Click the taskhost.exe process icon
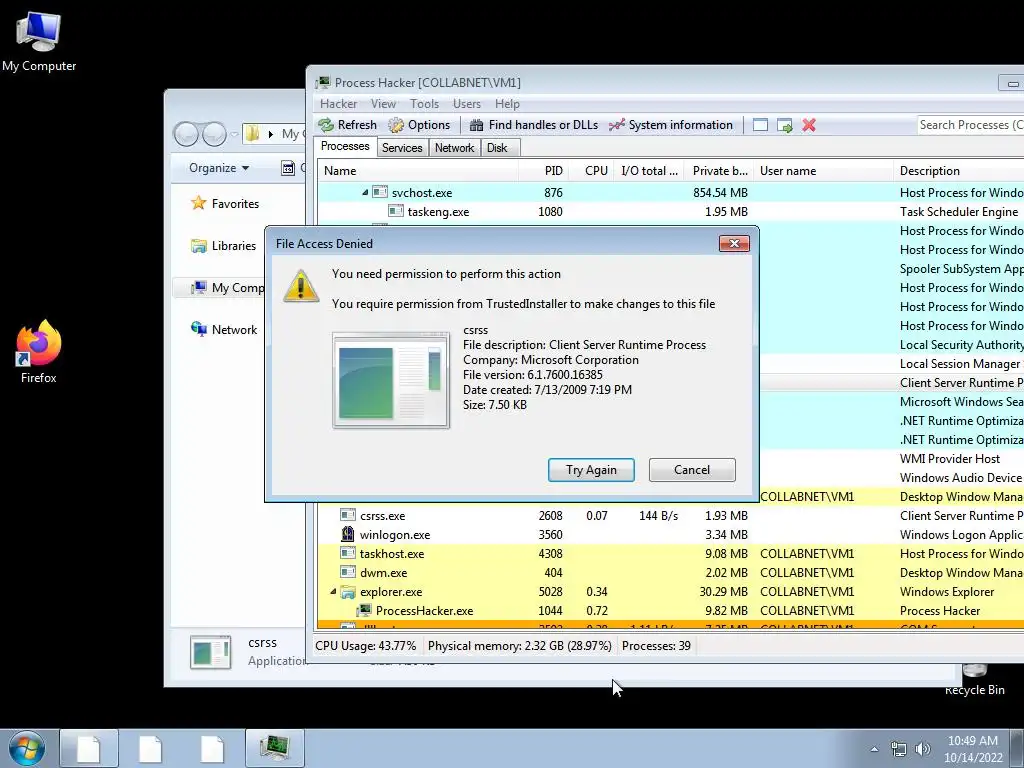Viewport: 1024px width, 768px height. (348, 553)
